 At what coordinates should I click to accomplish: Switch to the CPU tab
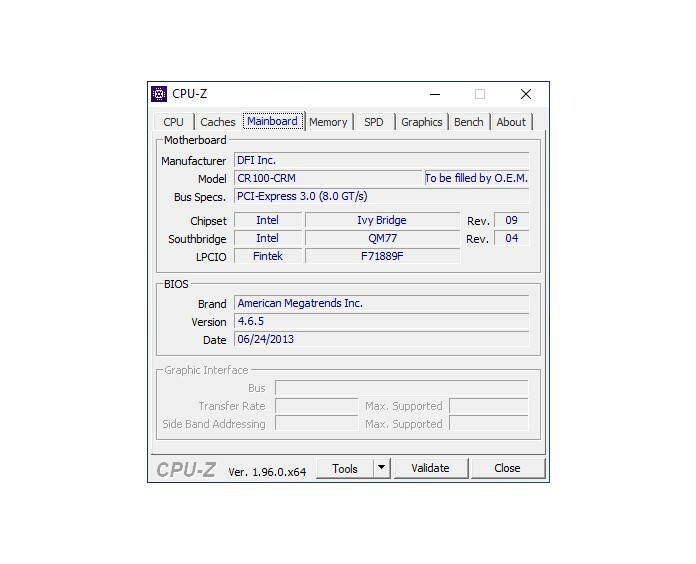tap(174, 122)
